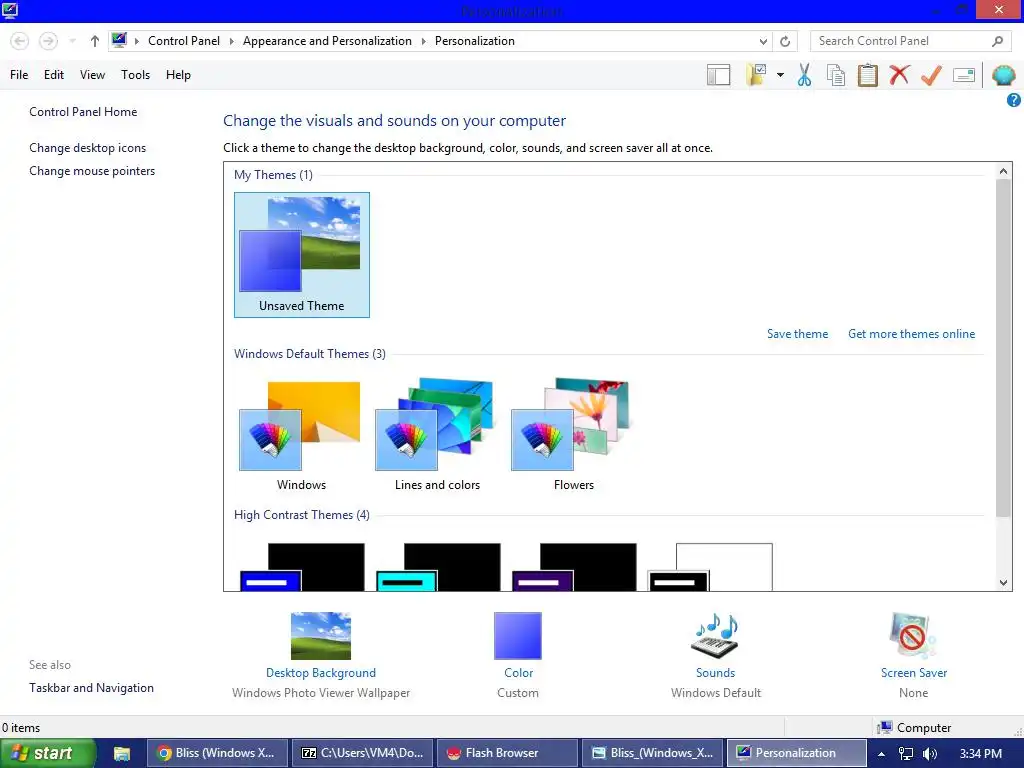Open Desktop Background settings icon
This screenshot has width=1024, height=768.
[321, 635]
